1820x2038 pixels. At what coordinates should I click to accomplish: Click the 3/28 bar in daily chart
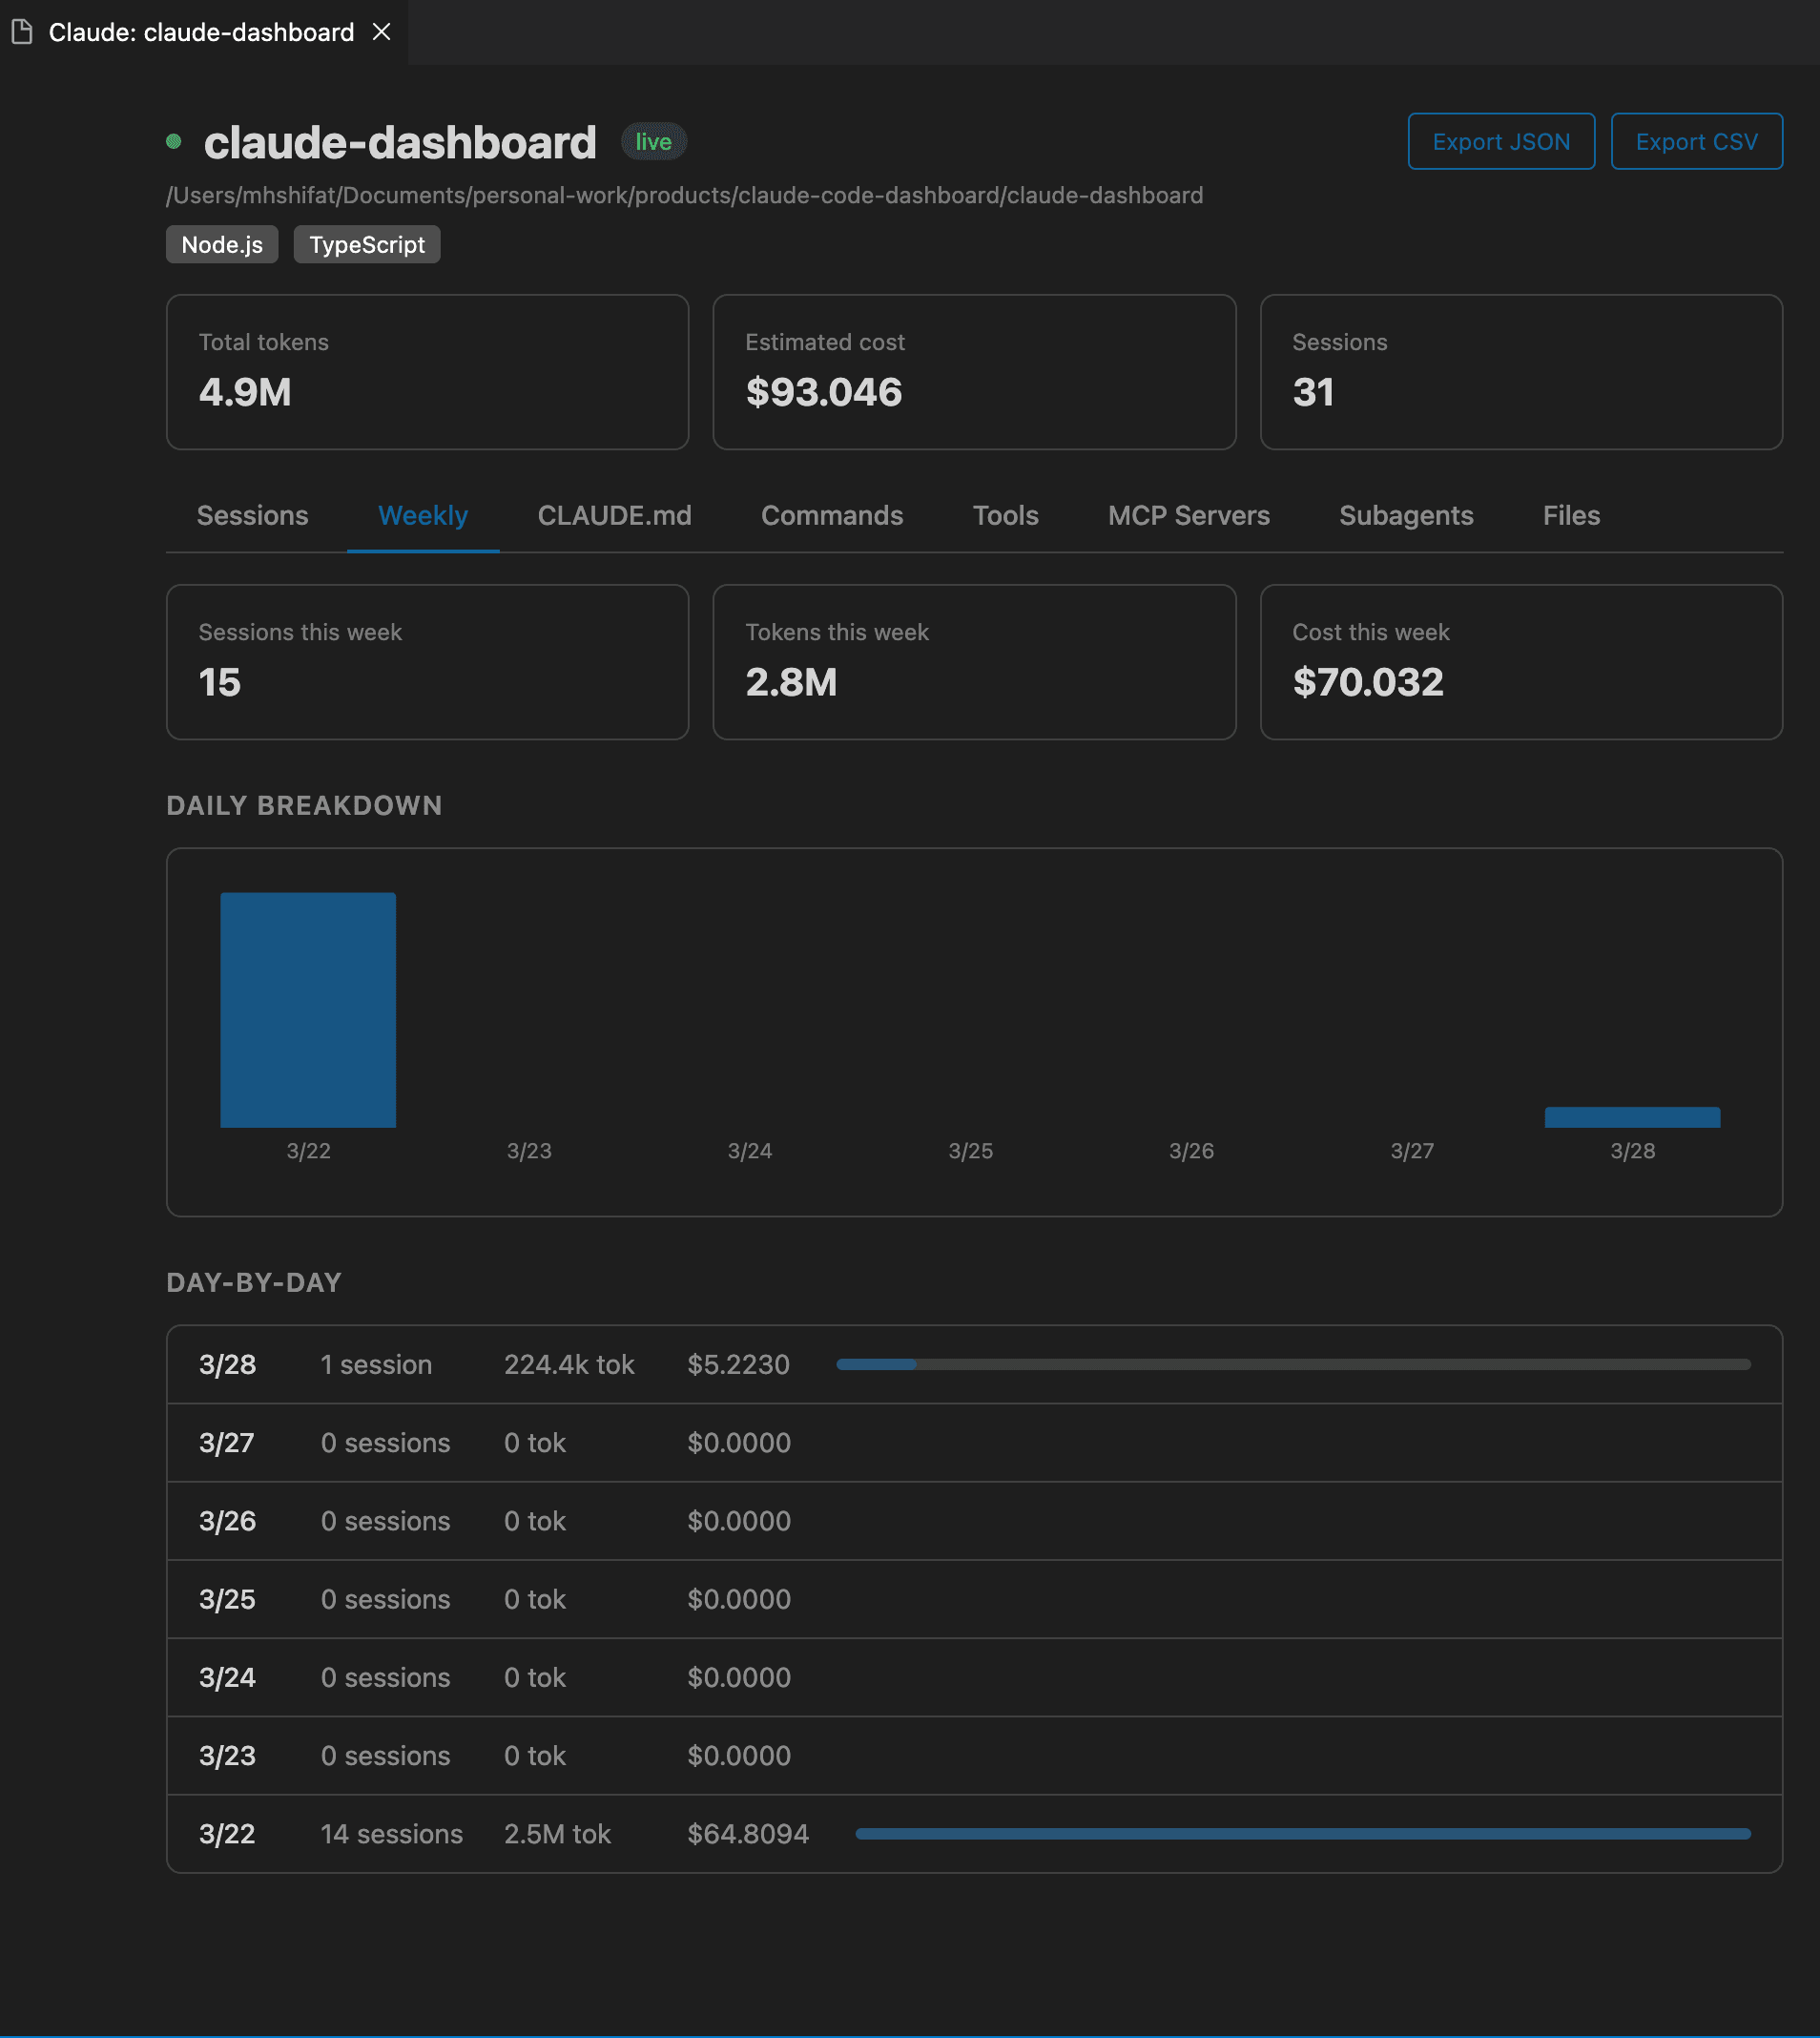1631,1117
